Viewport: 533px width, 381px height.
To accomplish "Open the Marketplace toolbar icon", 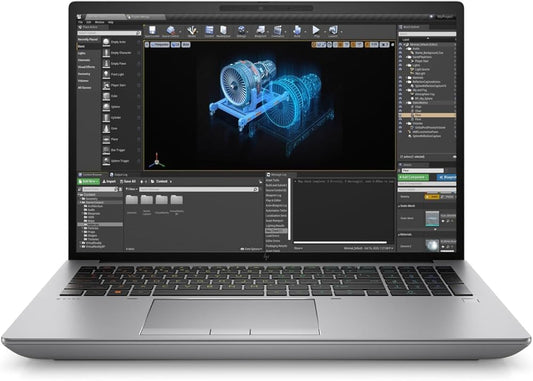I will pos(223,30).
